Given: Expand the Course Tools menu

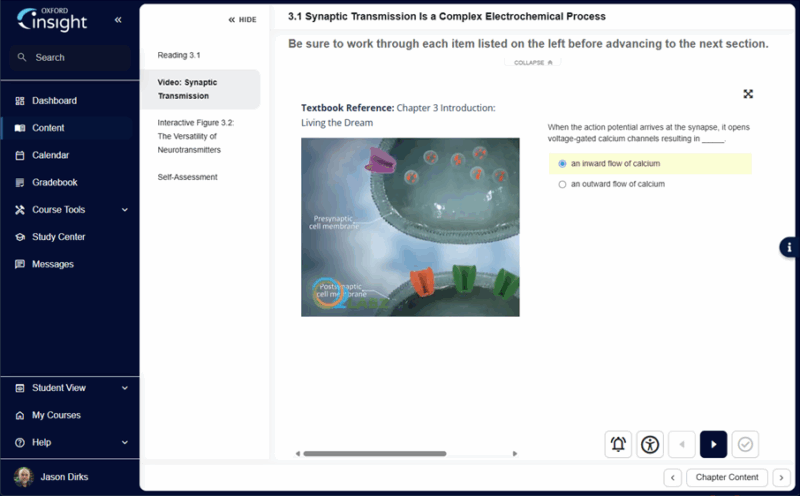Looking at the screenshot, I should 124,210.
